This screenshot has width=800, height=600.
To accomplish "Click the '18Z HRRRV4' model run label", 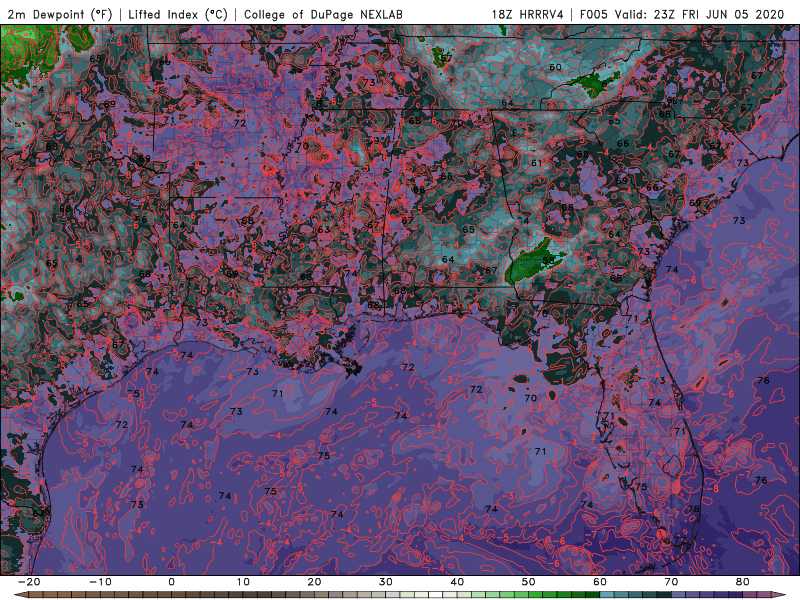I will [x=528, y=14].
